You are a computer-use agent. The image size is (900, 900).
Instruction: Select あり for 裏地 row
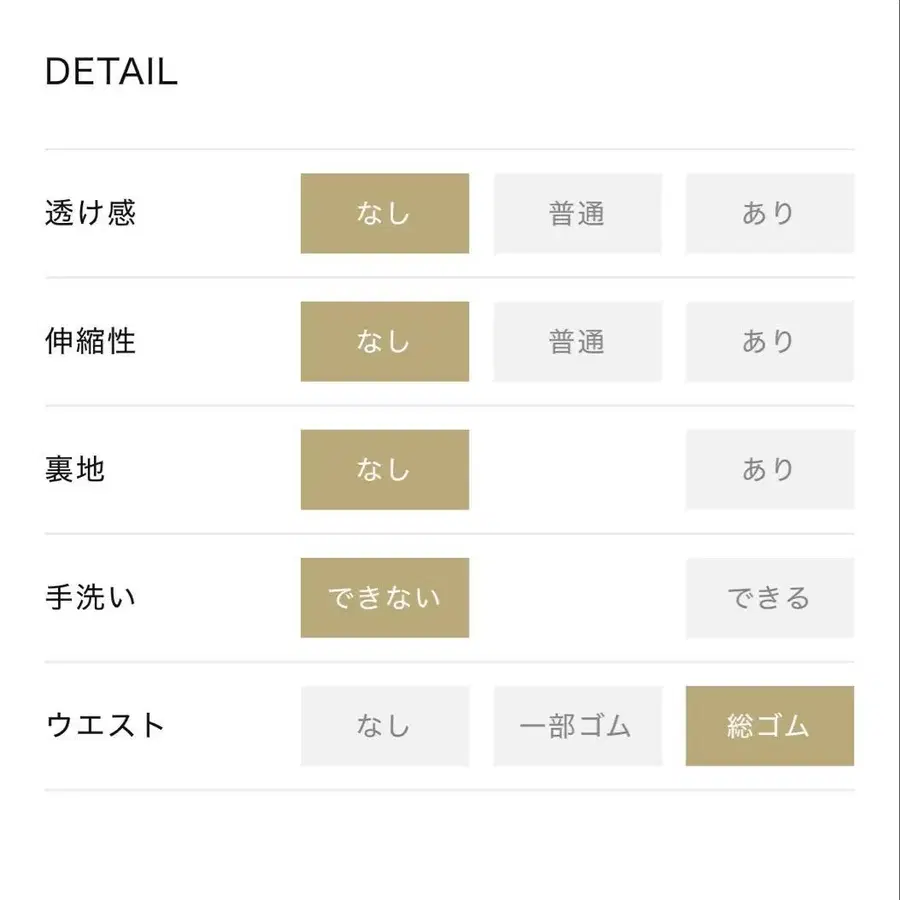(x=770, y=469)
